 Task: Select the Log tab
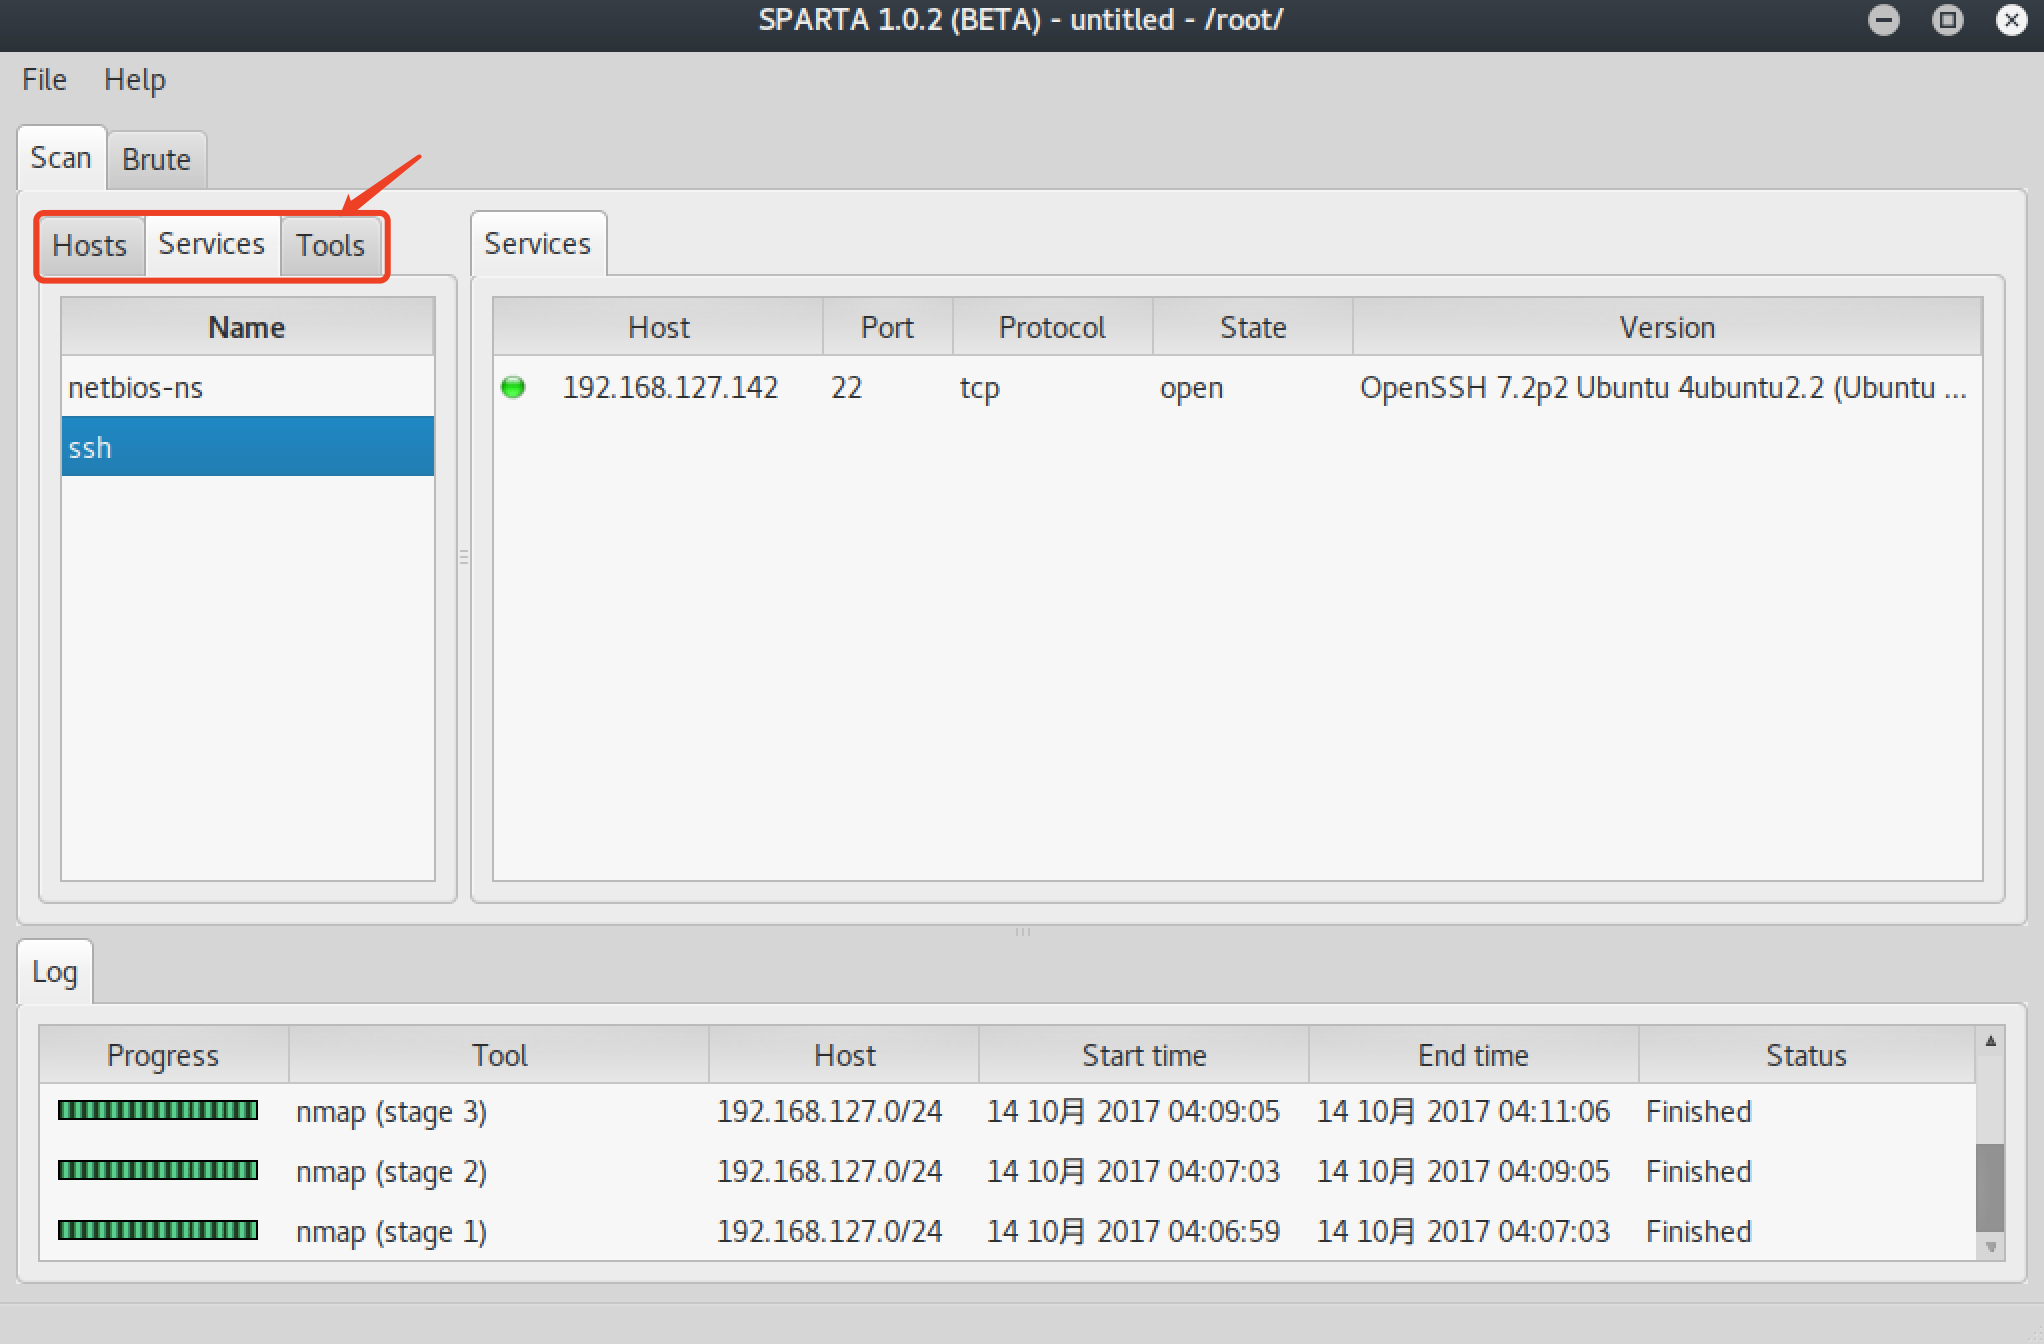(x=55, y=972)
